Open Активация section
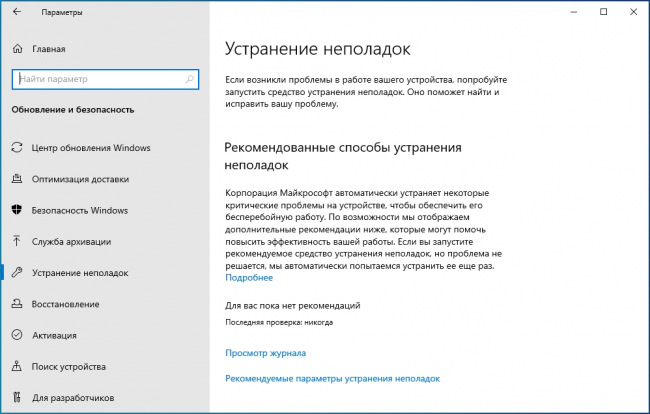 [54, 335]
